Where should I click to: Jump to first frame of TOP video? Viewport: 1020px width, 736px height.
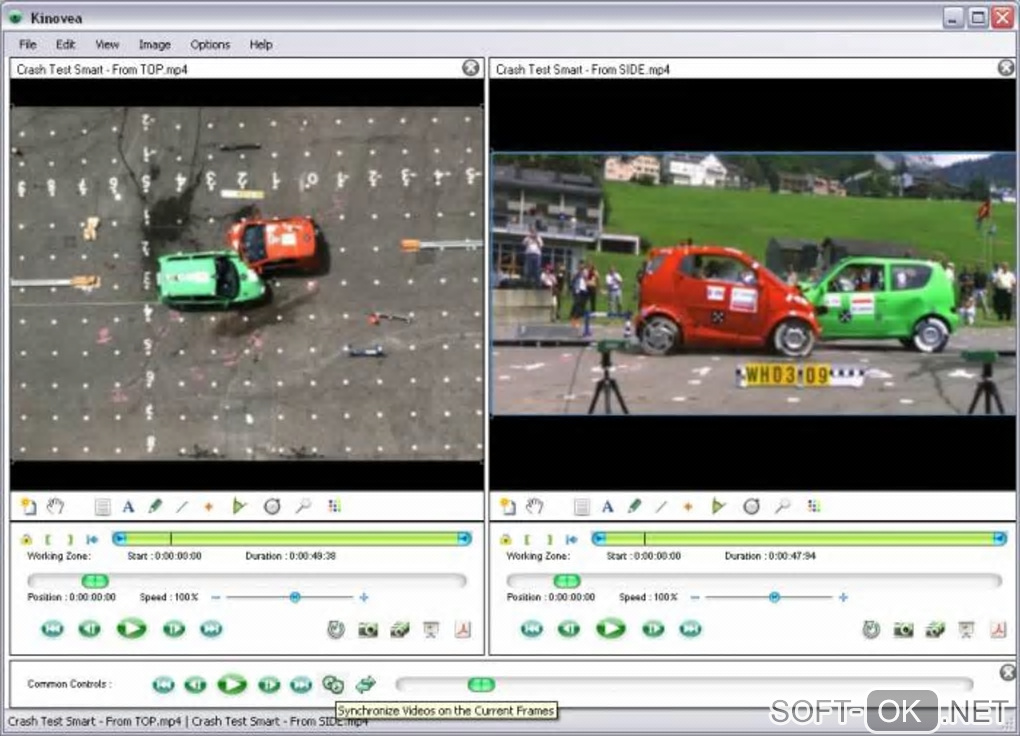pos(53,629)
